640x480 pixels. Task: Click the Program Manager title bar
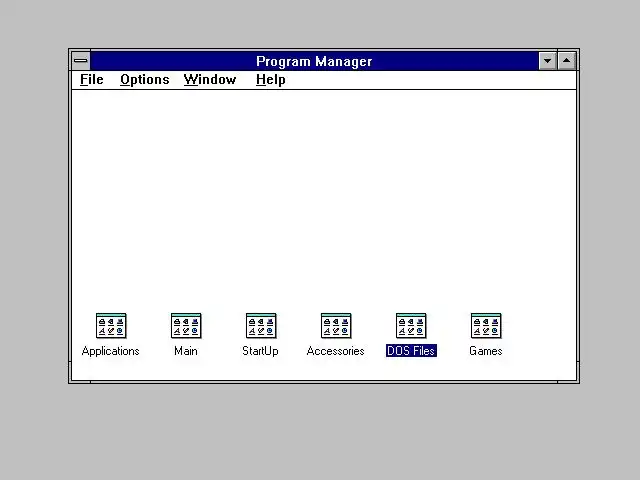[x=314, y=61]
